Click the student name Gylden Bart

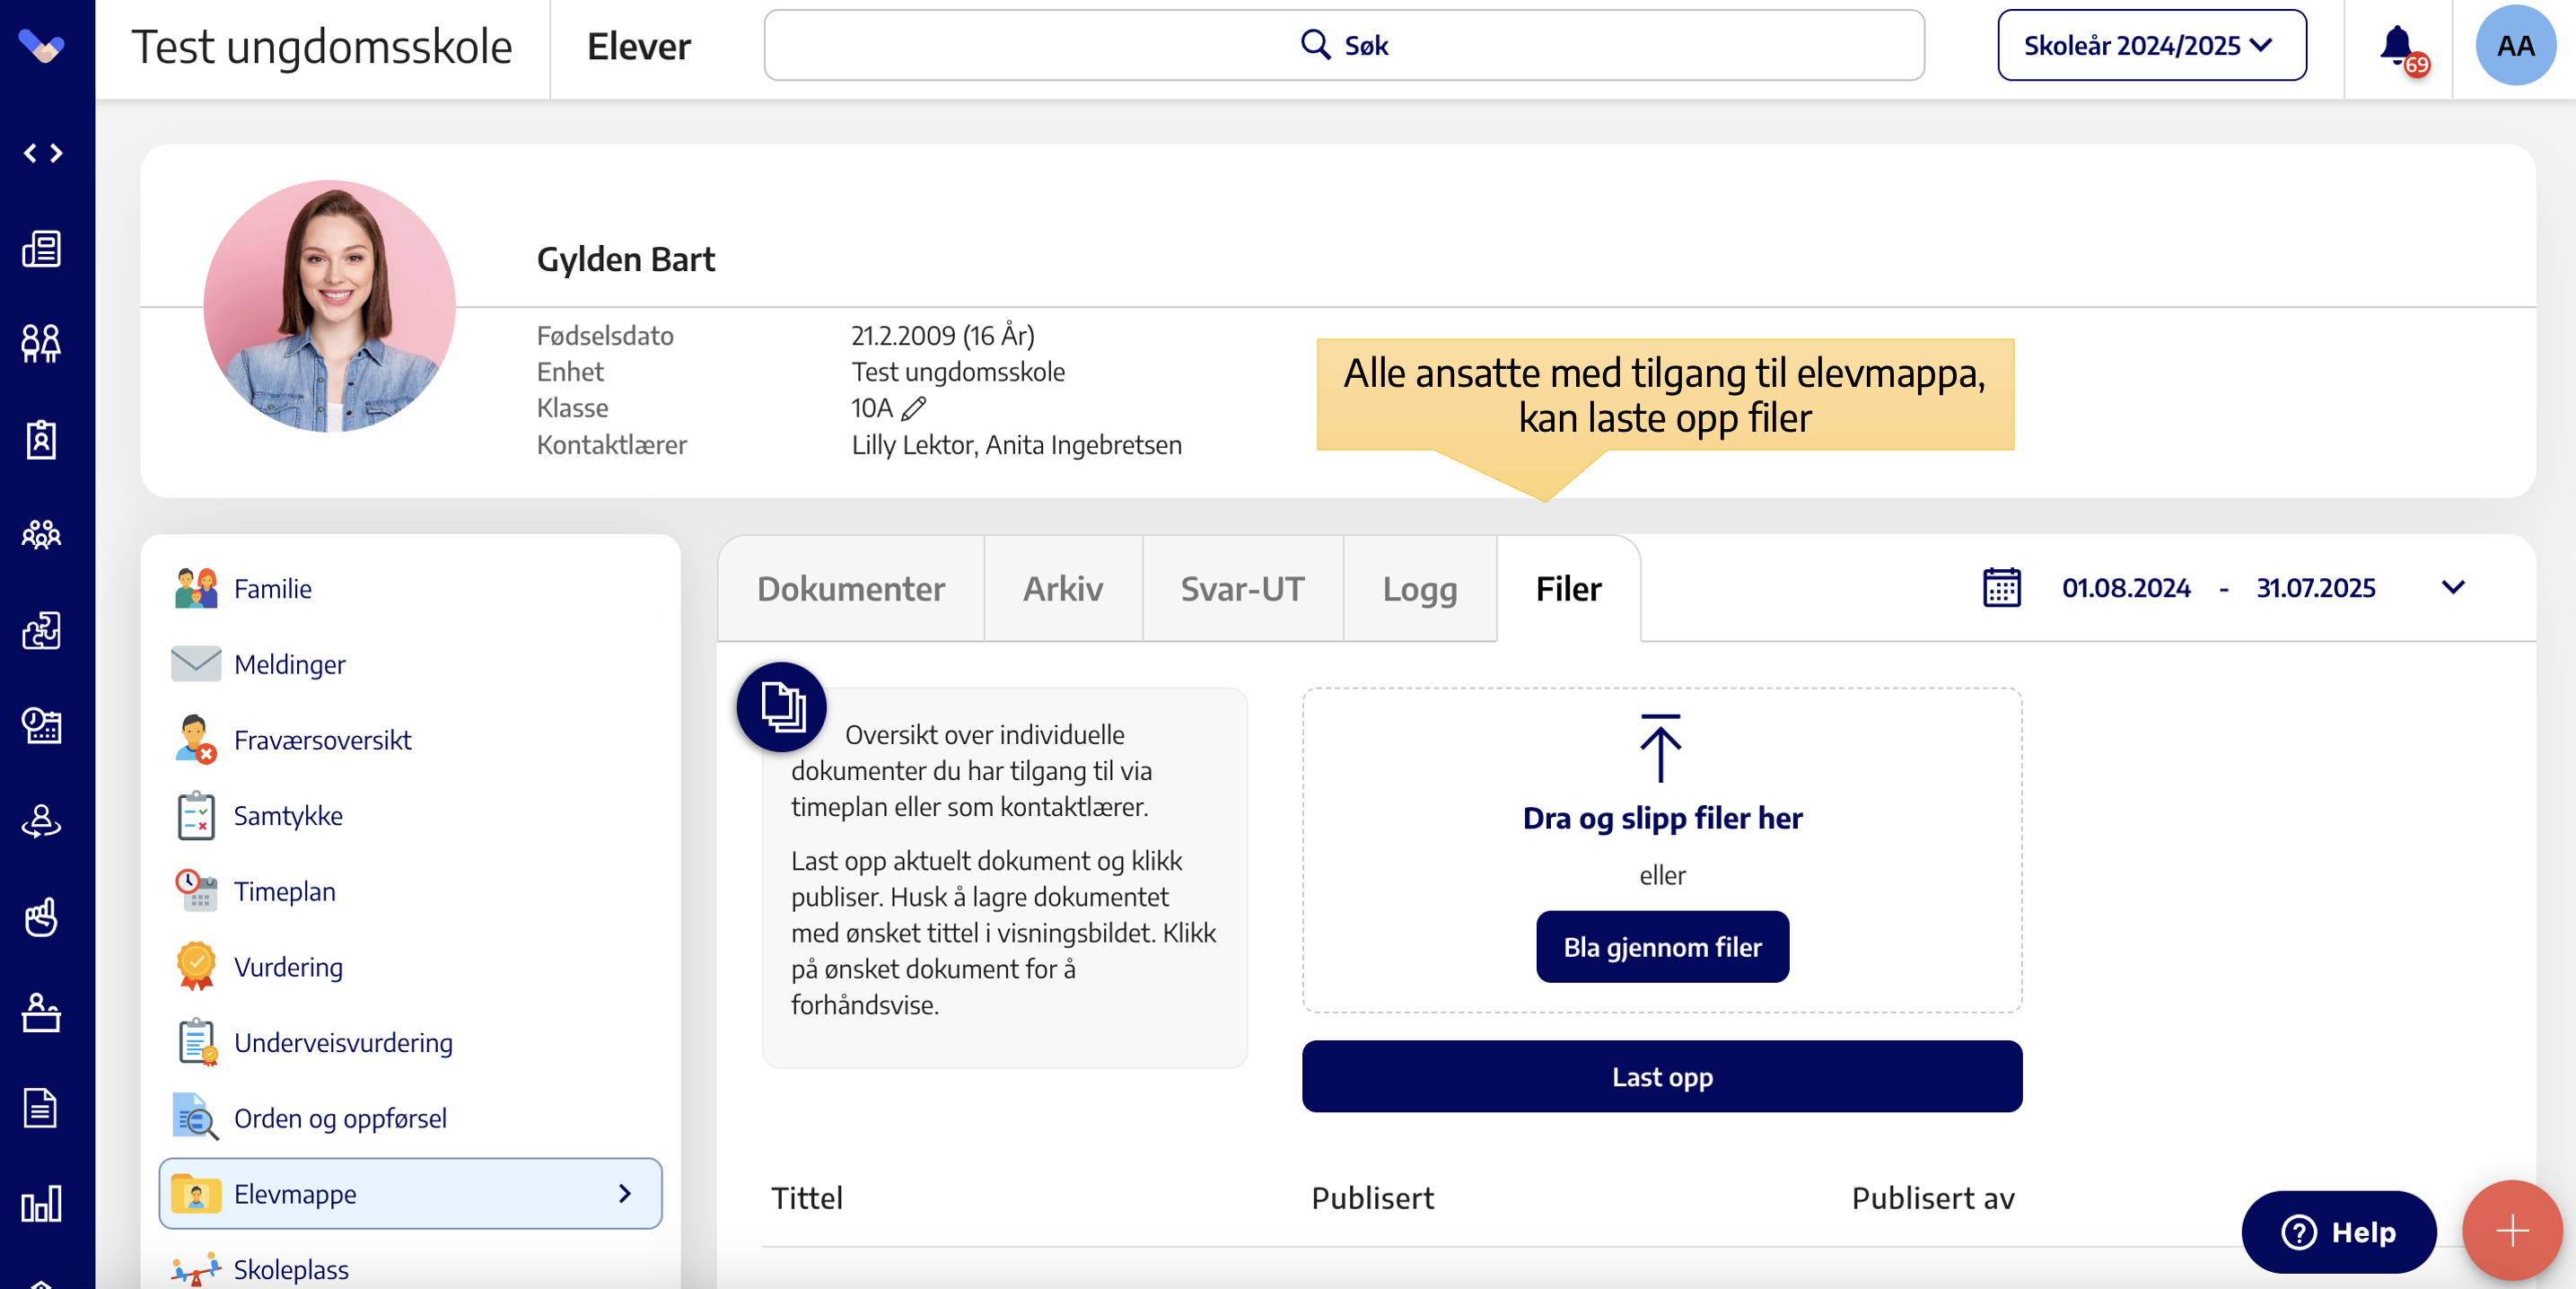point(625,259)
